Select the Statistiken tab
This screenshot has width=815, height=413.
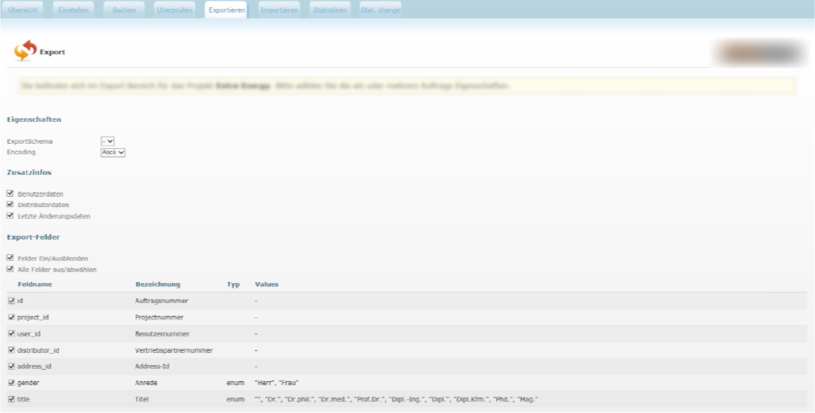(330, 9)
